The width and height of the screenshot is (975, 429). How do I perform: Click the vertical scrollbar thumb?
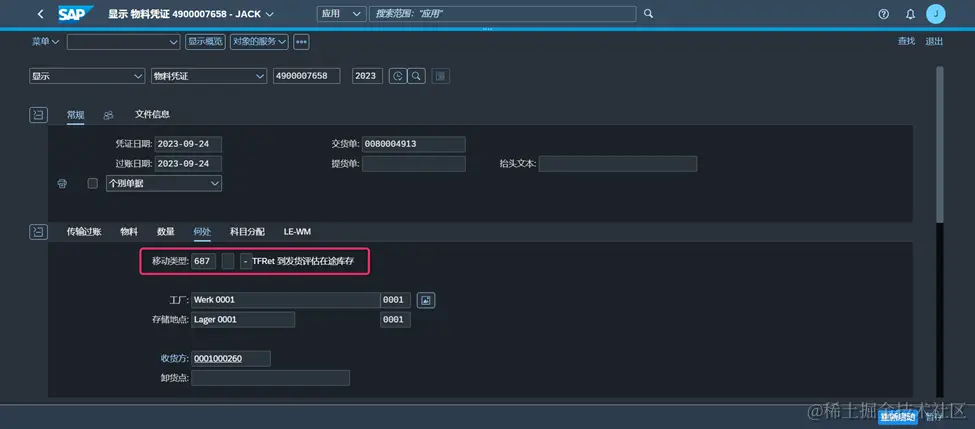(940, 142)
